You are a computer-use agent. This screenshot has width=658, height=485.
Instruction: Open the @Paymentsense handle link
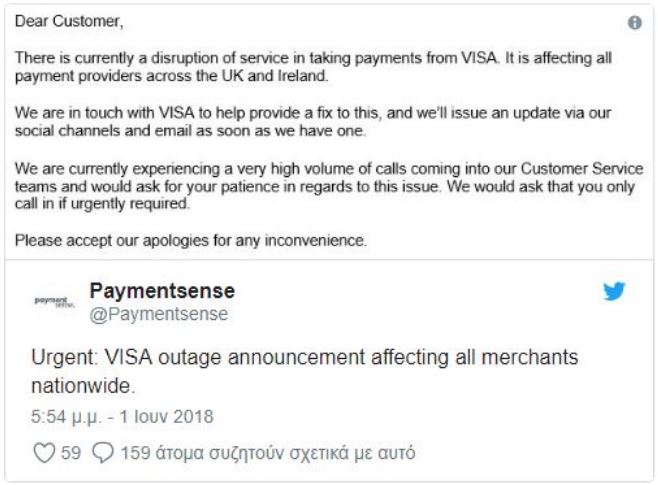pos(159,314)
